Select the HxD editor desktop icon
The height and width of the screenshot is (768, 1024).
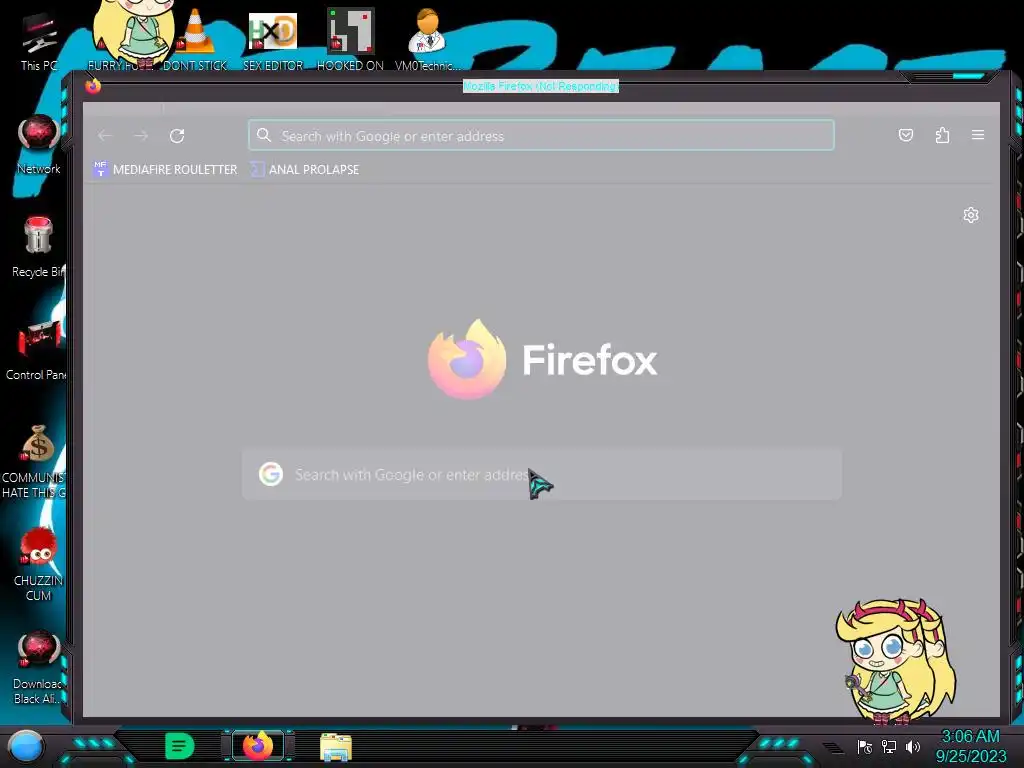pyautogui.click(x=273, y=40)
